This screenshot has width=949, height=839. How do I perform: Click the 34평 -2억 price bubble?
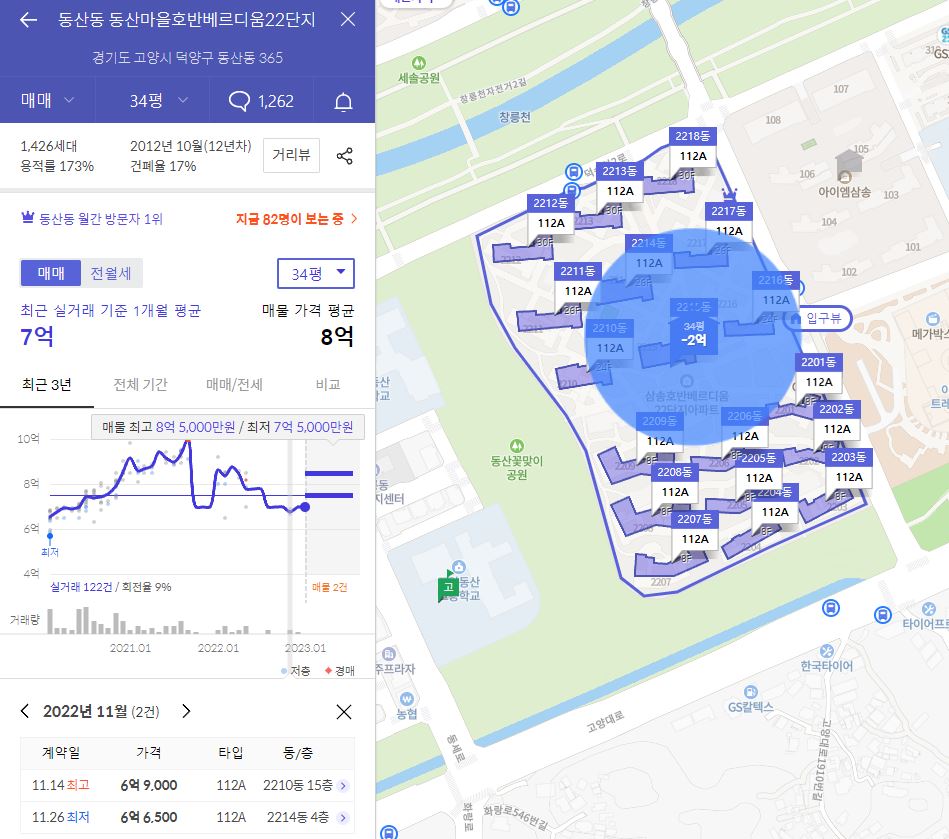click(x=694, y=334)
